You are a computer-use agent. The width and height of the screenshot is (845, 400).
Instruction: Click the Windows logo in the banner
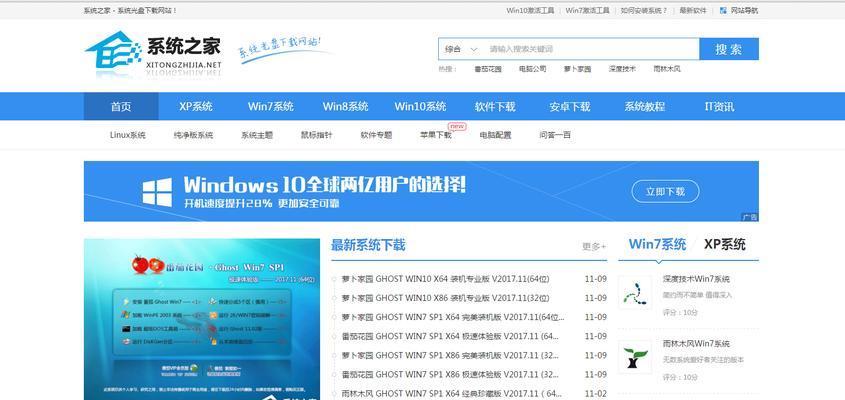click(157, 192)
